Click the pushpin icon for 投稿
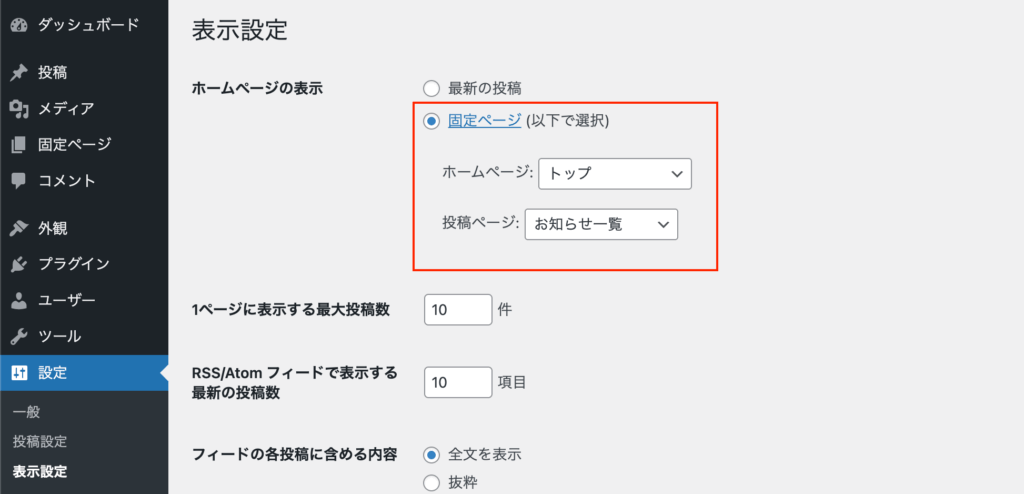1024x494 pixels. (x=18, y=72)
